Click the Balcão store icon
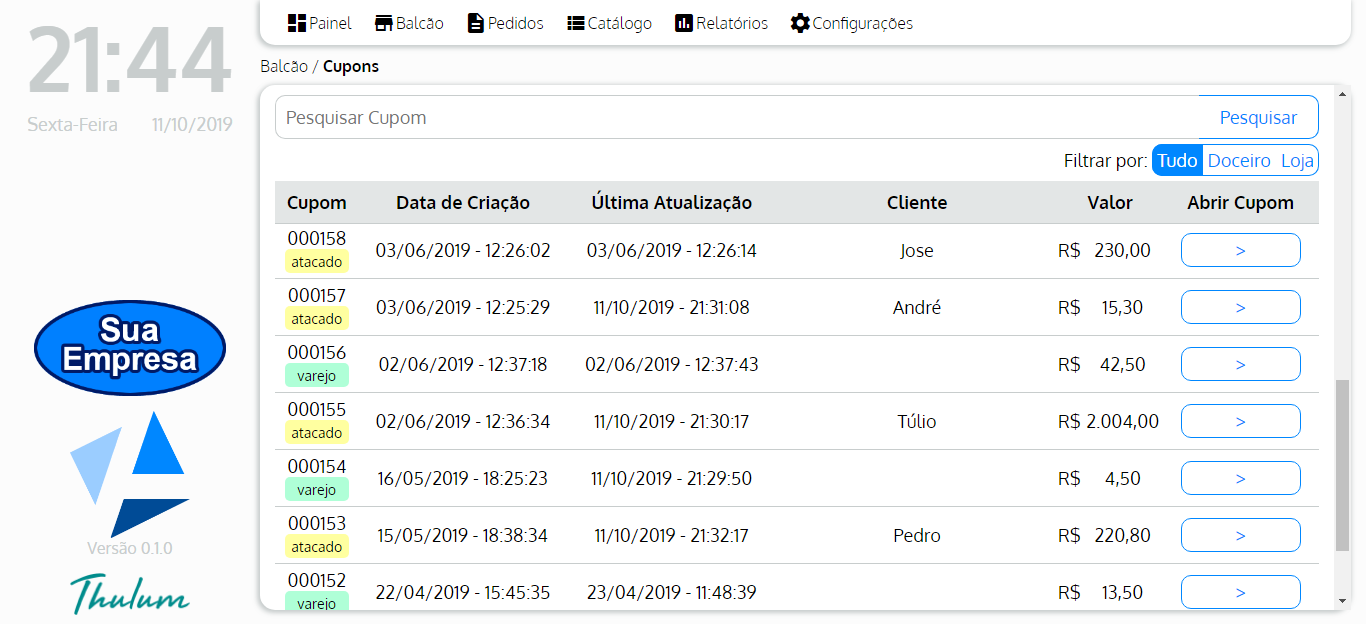 click(x=384, y=23)
